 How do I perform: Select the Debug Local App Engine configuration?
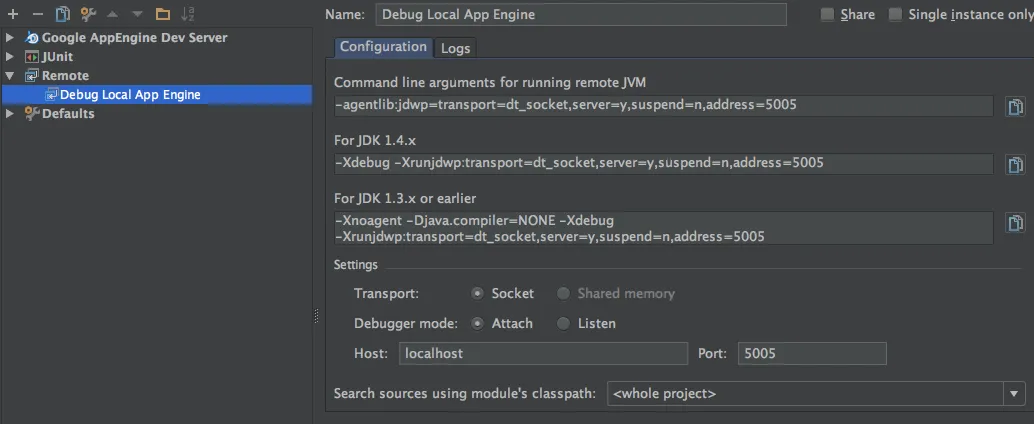point(130,95)
